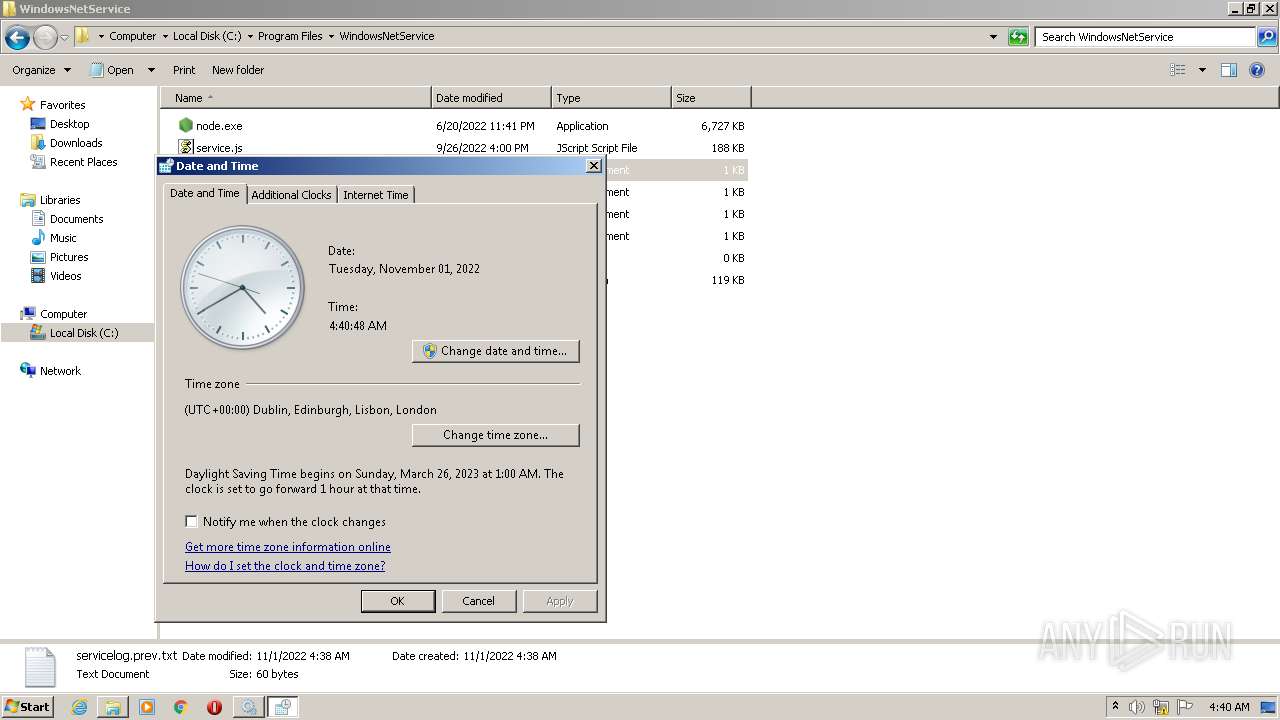The image size is (1280, 720).
Task: Open Documents library
Action: (76, 219)
